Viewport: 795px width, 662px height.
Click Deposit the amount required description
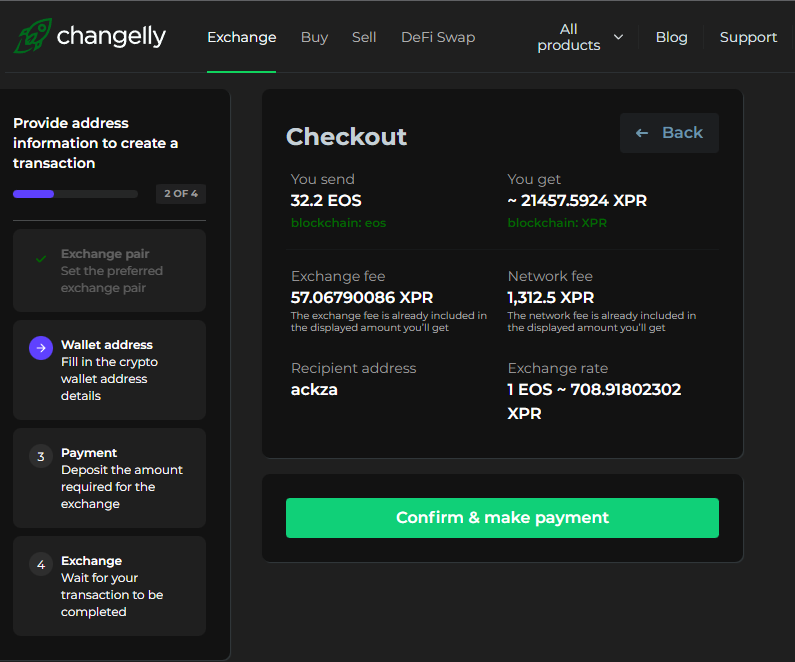122,487
